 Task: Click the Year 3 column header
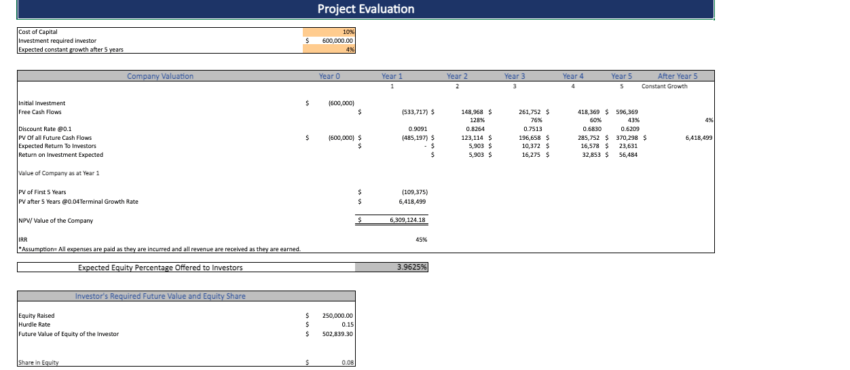coord(514,76)
